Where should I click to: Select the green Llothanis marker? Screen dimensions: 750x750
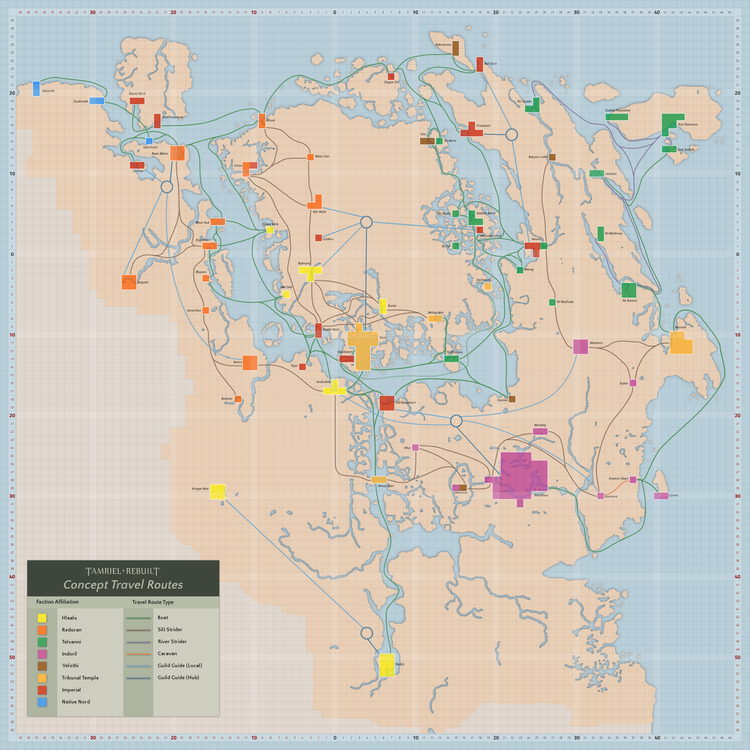(x=596, y=173)
